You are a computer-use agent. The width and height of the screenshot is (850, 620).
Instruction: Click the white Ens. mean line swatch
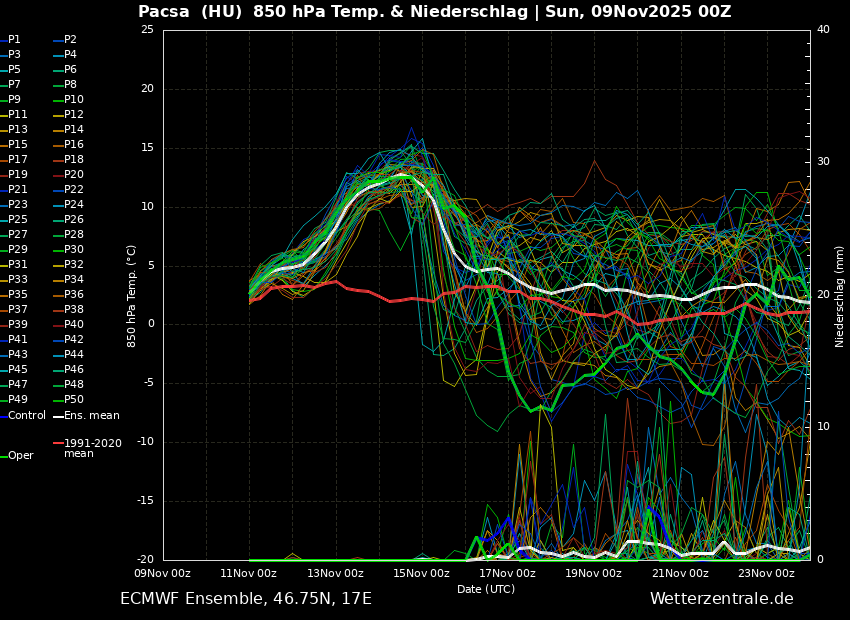click(58, 416)
